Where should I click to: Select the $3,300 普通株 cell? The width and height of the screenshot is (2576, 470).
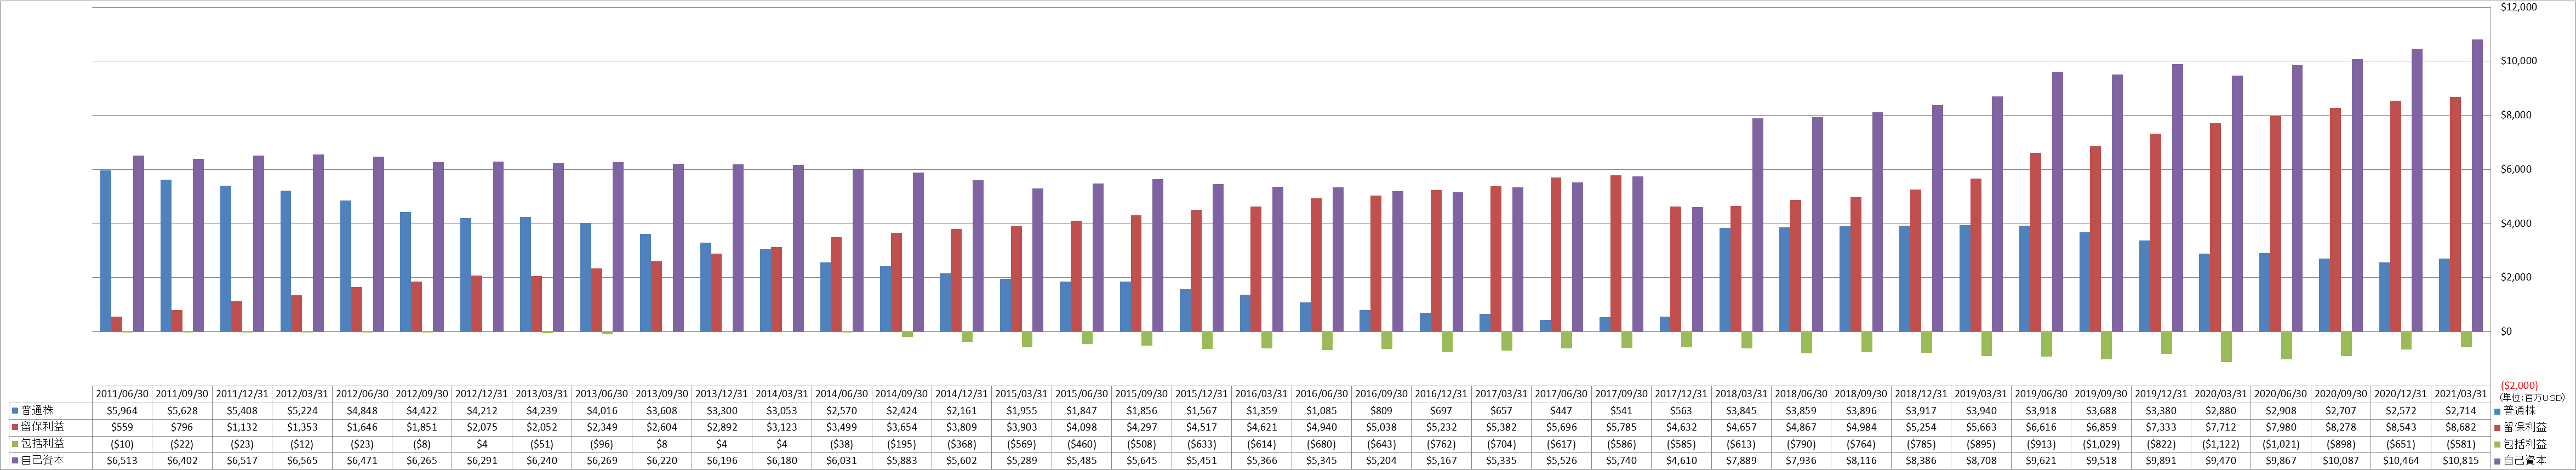722,411
